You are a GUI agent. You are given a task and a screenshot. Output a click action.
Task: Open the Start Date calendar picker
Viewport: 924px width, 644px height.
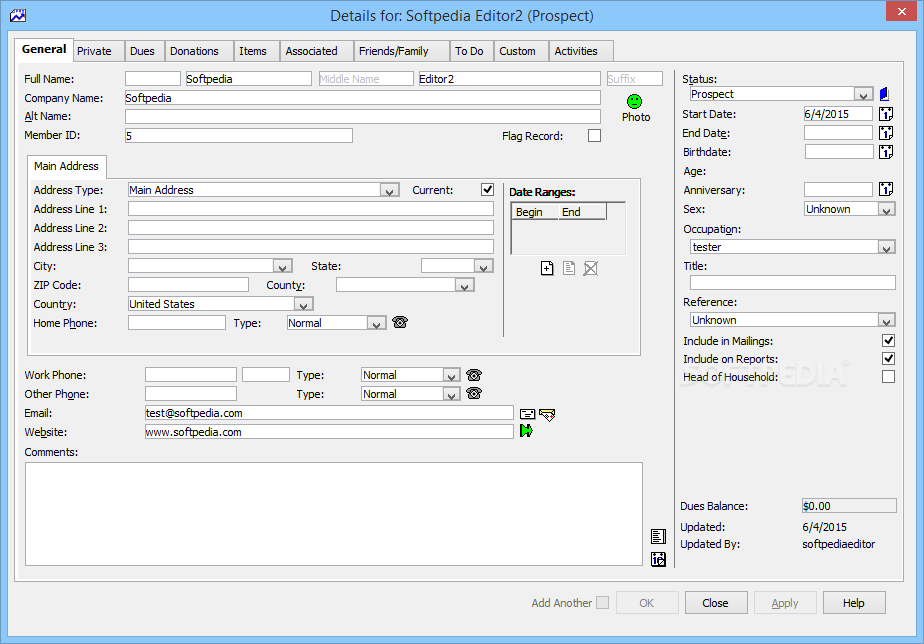886,114
